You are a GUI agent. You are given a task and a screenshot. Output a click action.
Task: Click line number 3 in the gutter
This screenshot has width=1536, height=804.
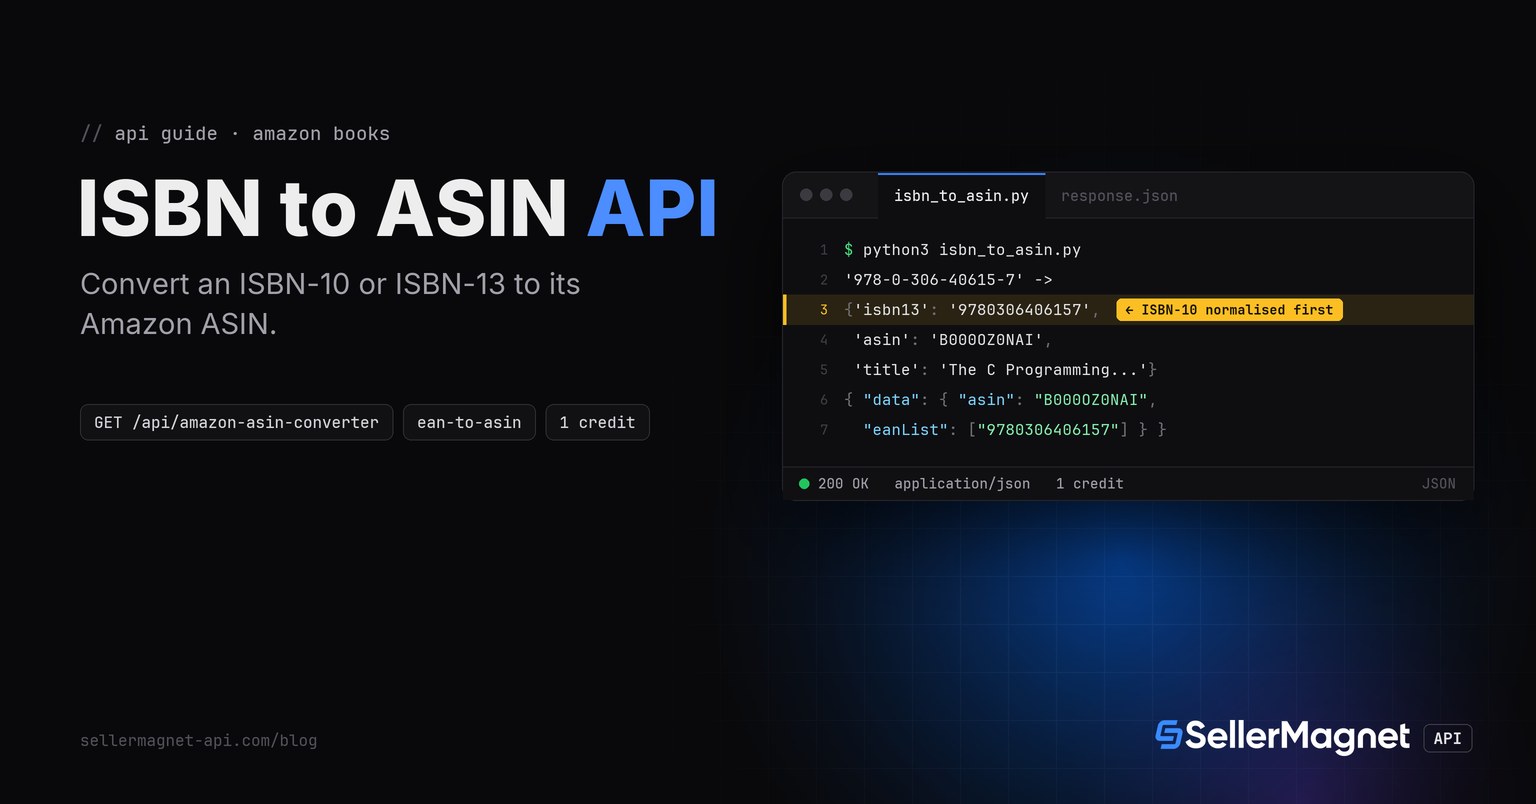[x=824, y=310]
